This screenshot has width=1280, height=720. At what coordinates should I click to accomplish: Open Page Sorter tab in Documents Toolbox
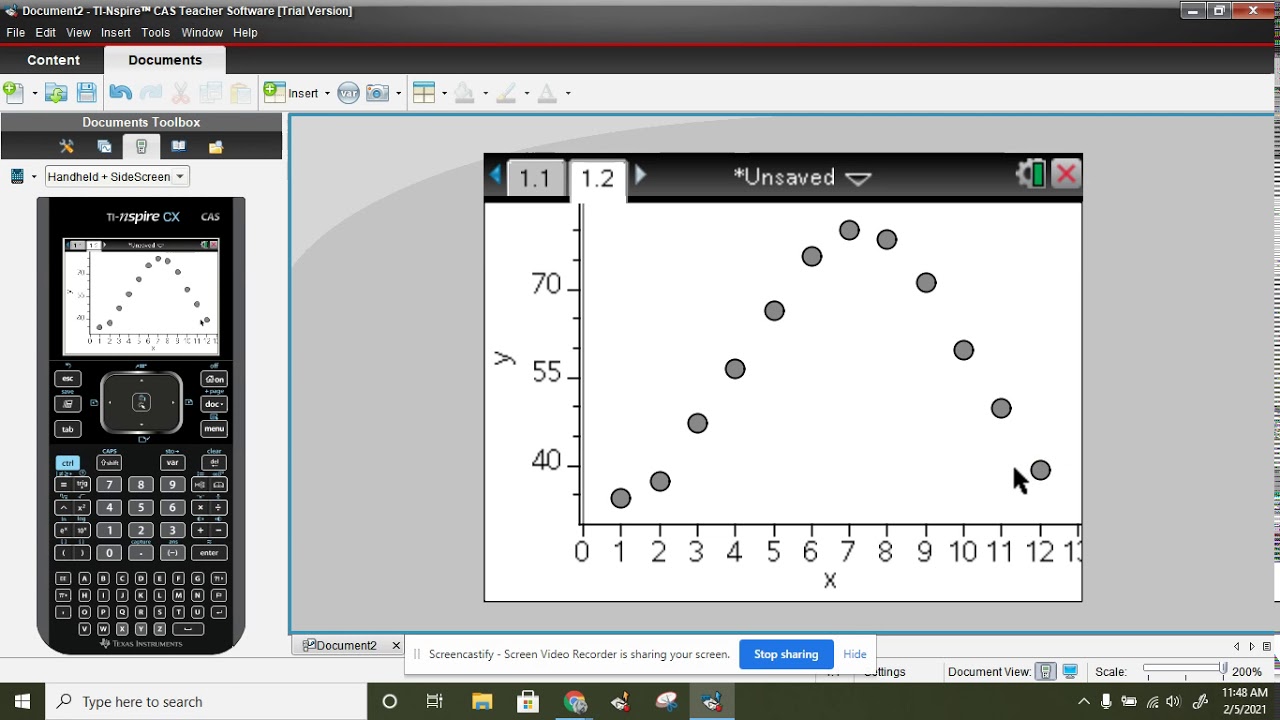click(104, 147)
